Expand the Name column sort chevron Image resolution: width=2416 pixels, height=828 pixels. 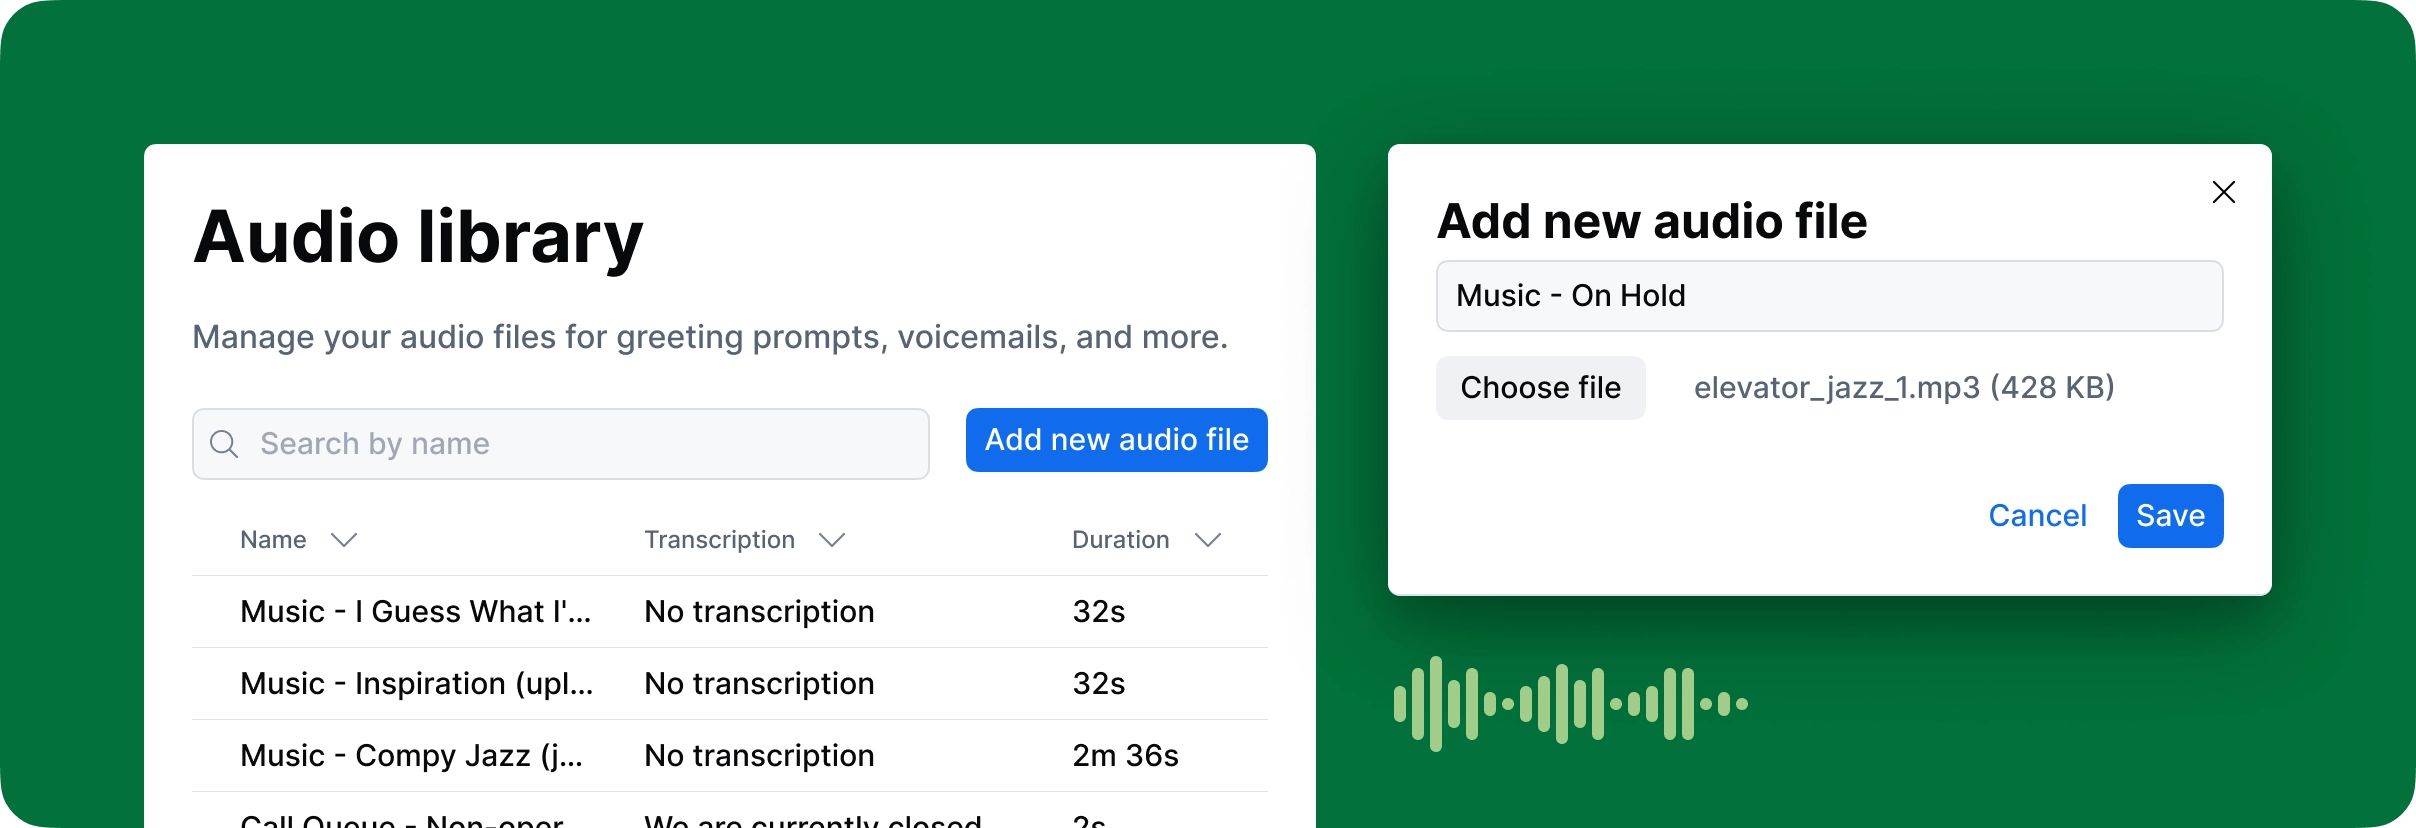(x=344, y=540)
